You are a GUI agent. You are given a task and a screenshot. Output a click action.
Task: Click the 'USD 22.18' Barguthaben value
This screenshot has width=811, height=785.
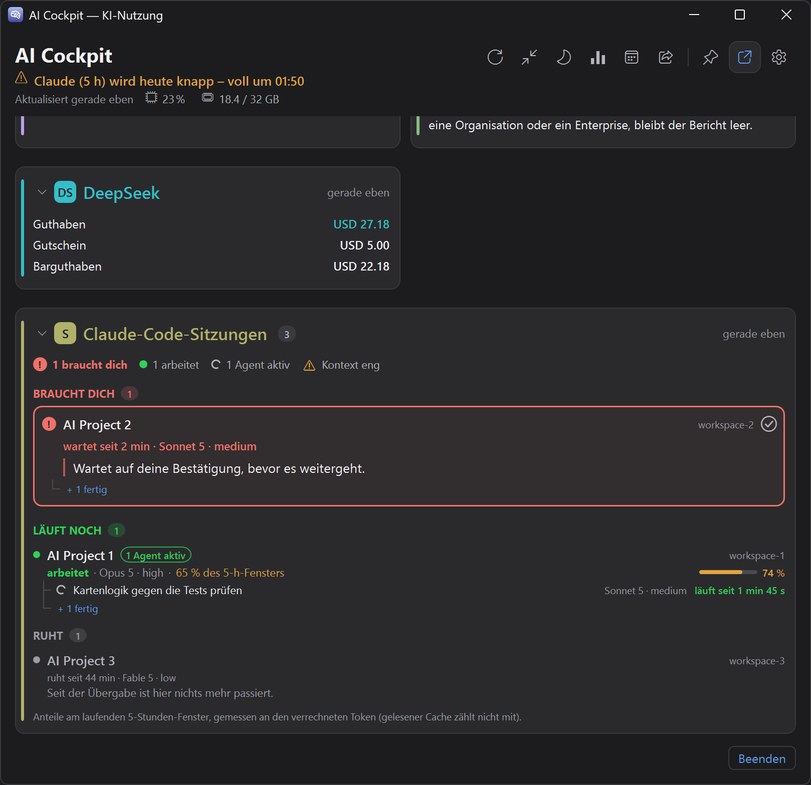click(361, 267)
